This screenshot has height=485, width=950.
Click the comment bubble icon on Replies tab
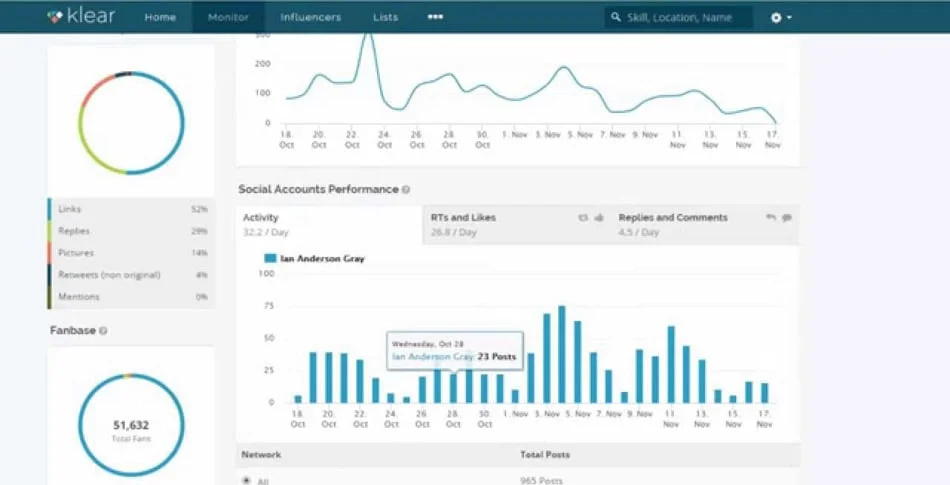tap(787, 218)
